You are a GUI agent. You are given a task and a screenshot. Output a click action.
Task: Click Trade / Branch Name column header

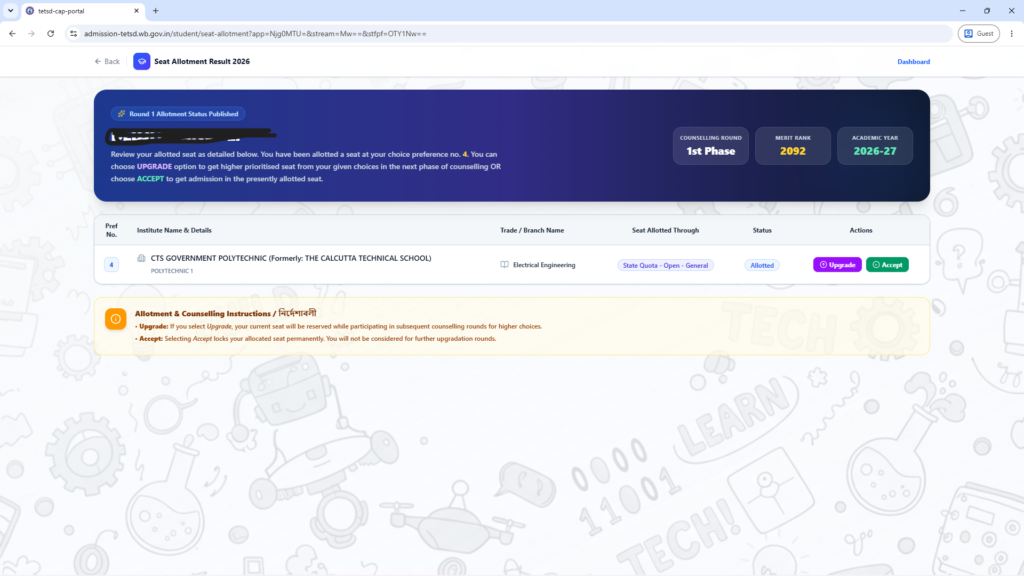point(532,231)
